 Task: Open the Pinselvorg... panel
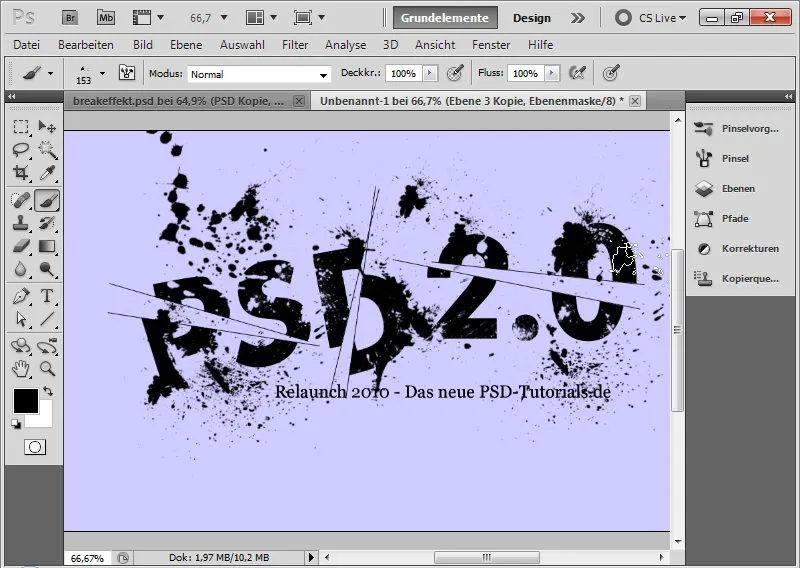(737, 129)
